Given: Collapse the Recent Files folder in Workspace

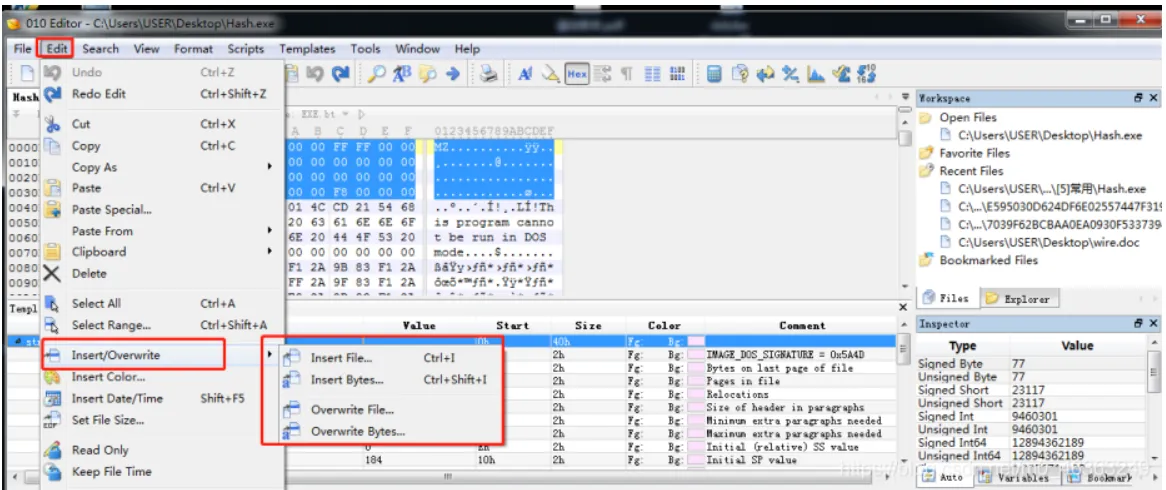Looking at the screenshot, I should click(x=926, y=171).
